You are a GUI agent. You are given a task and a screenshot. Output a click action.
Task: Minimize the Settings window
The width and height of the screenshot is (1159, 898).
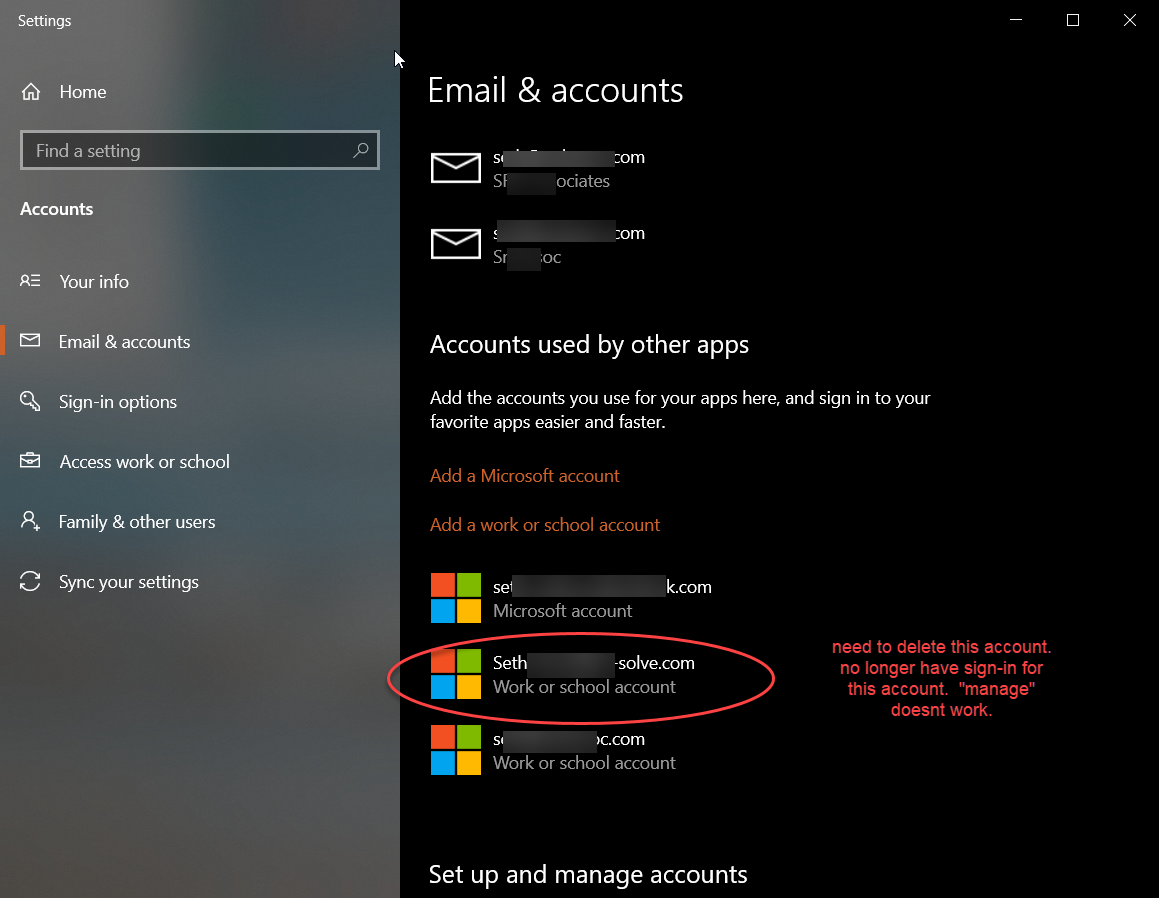(x=1016, y=20)
